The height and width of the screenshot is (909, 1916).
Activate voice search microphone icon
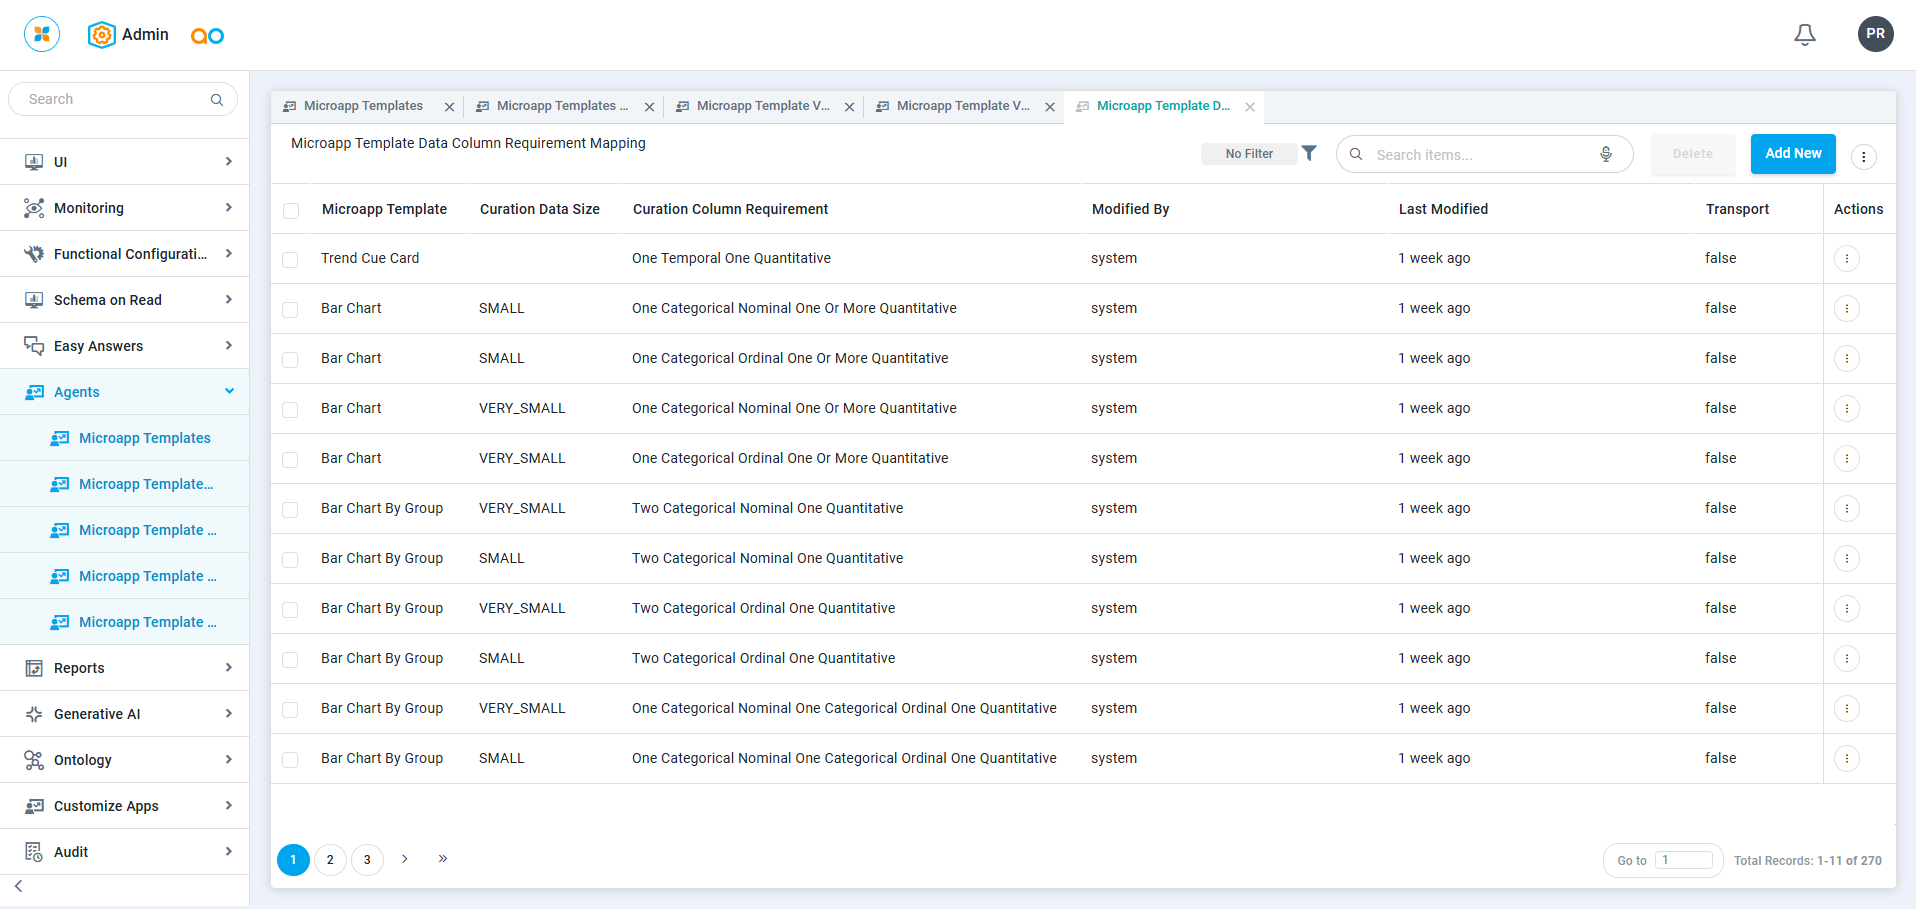point(1605,154)
